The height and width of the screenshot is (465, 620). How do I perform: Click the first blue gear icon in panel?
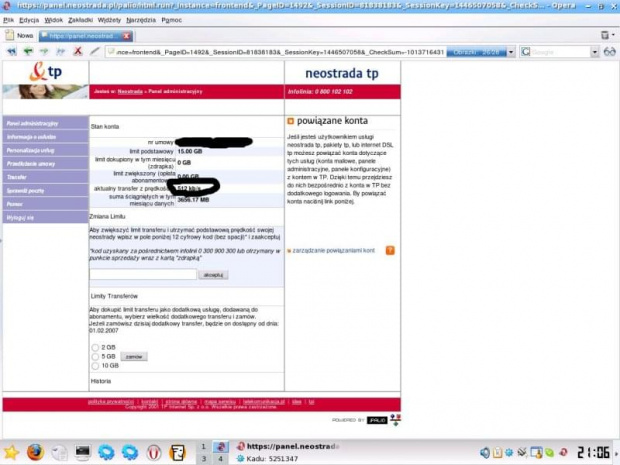tap(106, 452)
